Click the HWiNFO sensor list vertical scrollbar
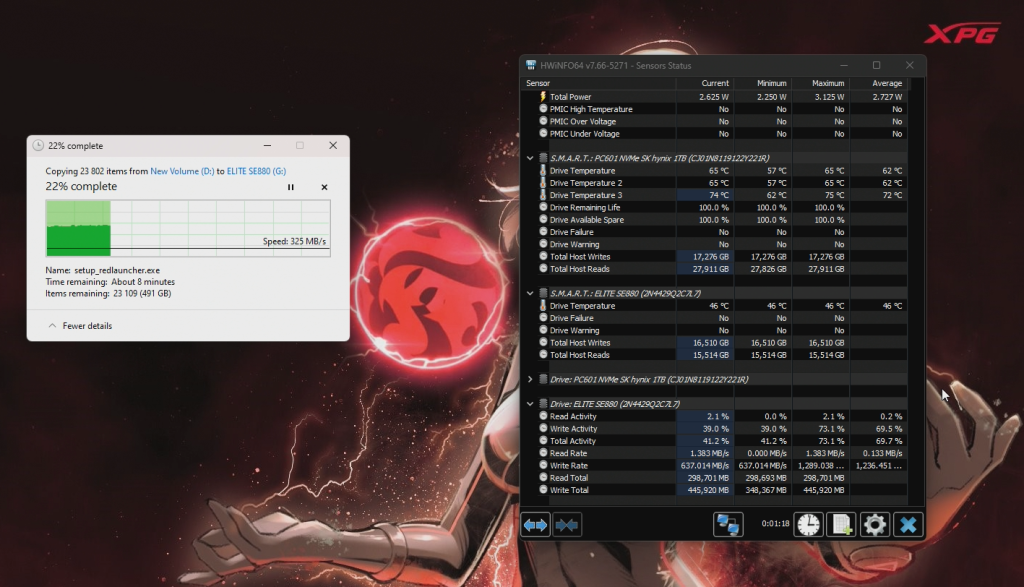 [x=916, y=291]
